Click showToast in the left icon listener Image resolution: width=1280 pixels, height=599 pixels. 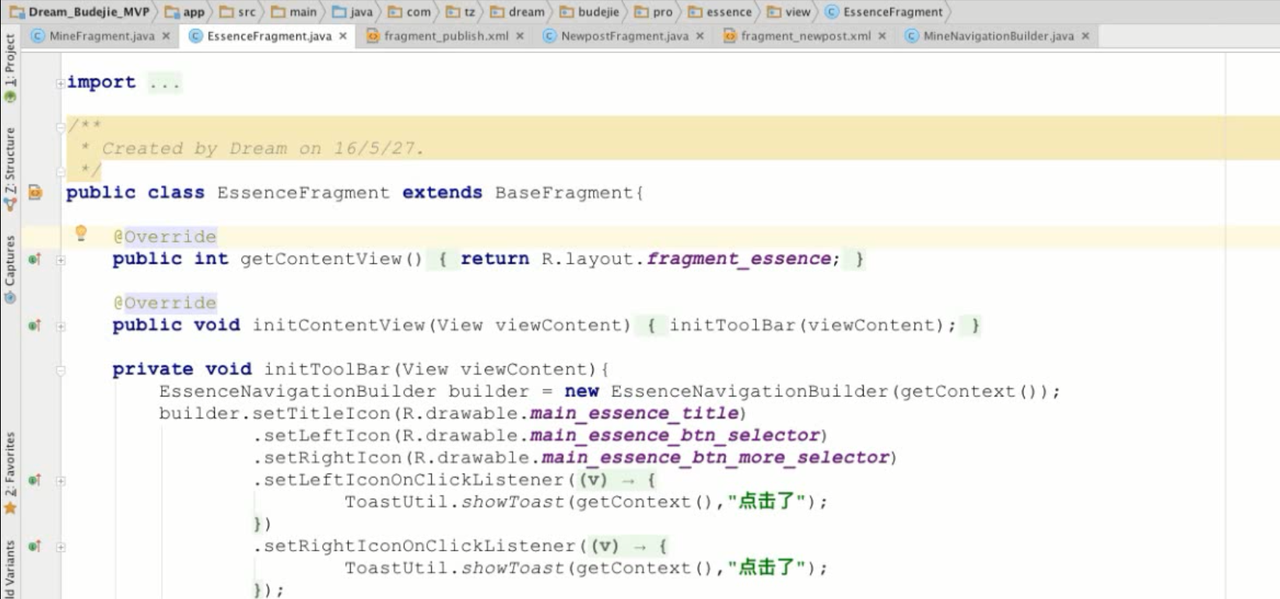[x=513, y=502]
